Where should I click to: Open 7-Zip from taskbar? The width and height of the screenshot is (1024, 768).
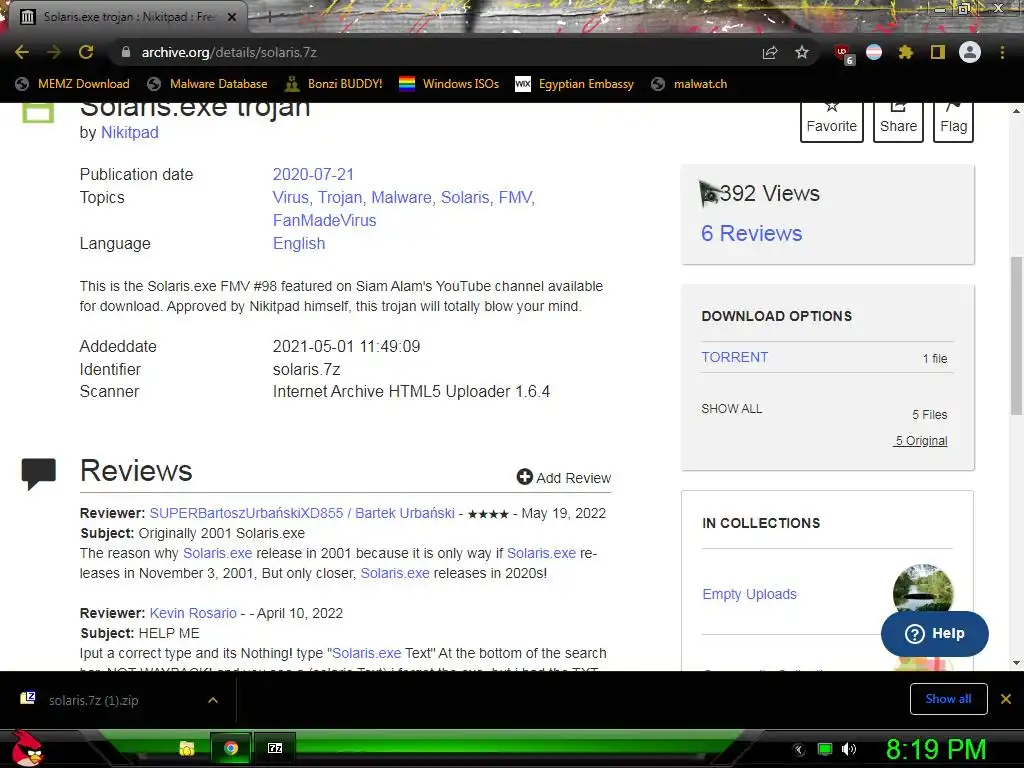point(275,748)
